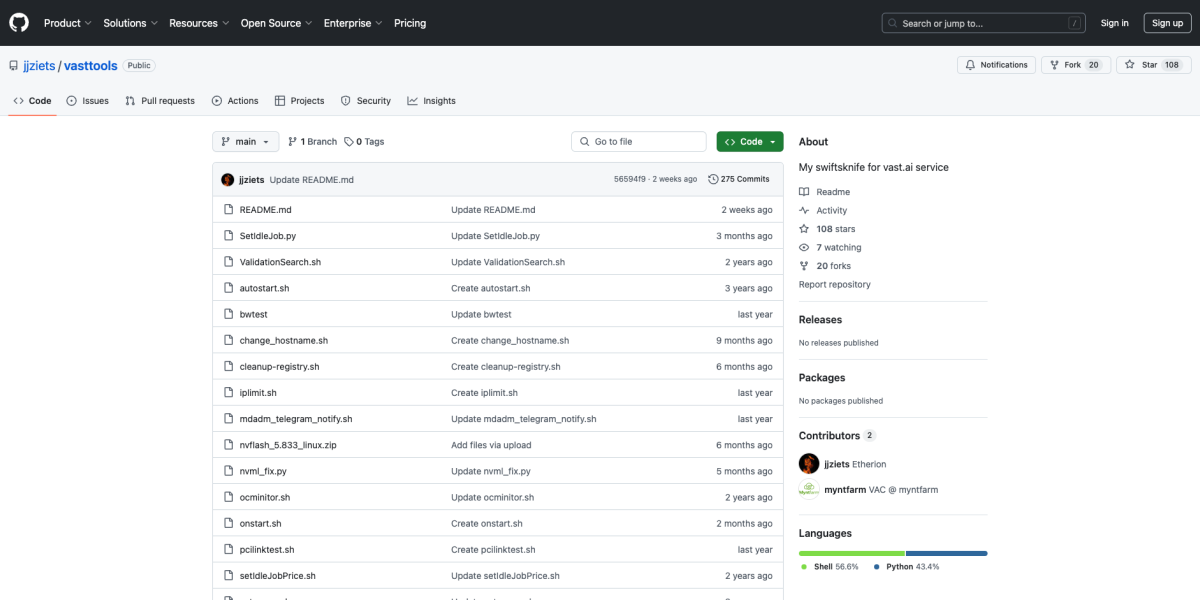Viewport: 1200px width, 600px height.
Task: Click the myntfarm contributor avatar
Action: (x=809, y=490)
